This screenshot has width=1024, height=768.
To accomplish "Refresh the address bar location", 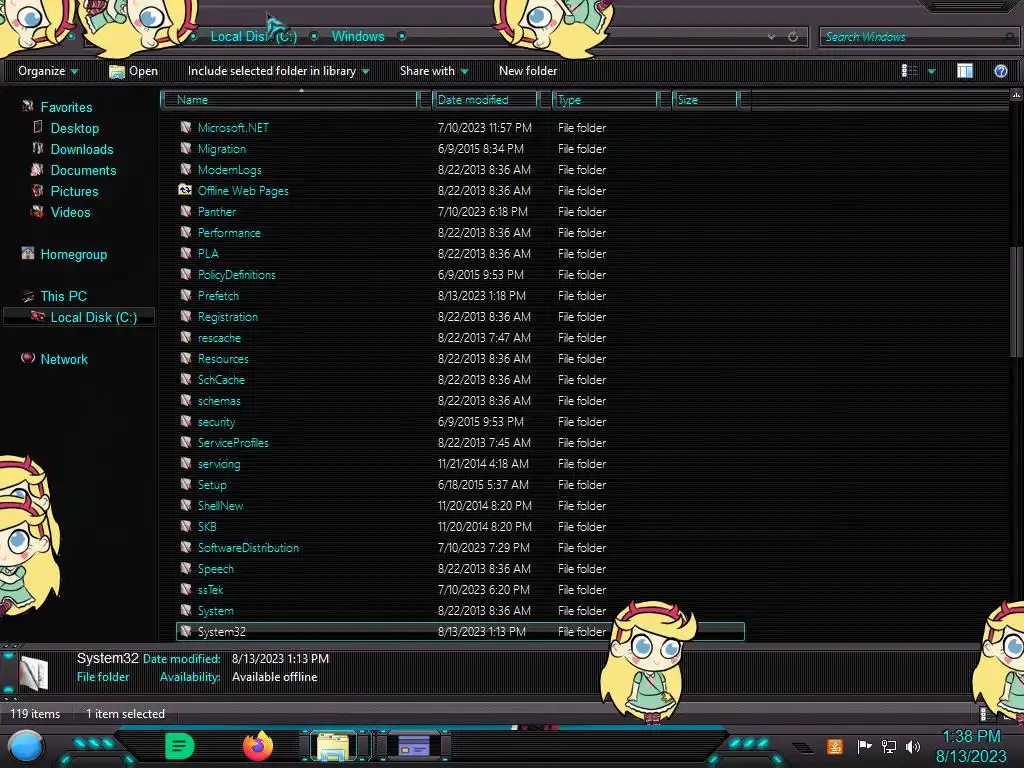I will [793, 37].
